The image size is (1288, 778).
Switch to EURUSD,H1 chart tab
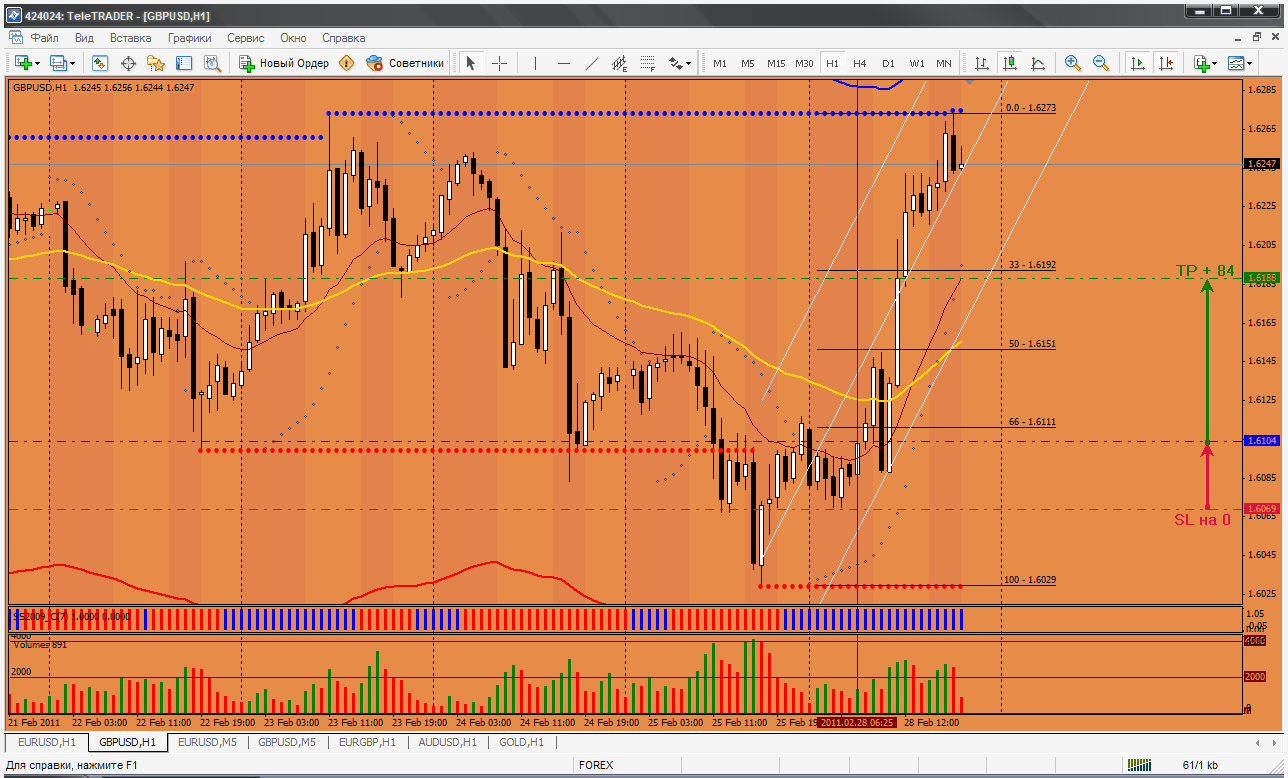click(x=46, y=742)
